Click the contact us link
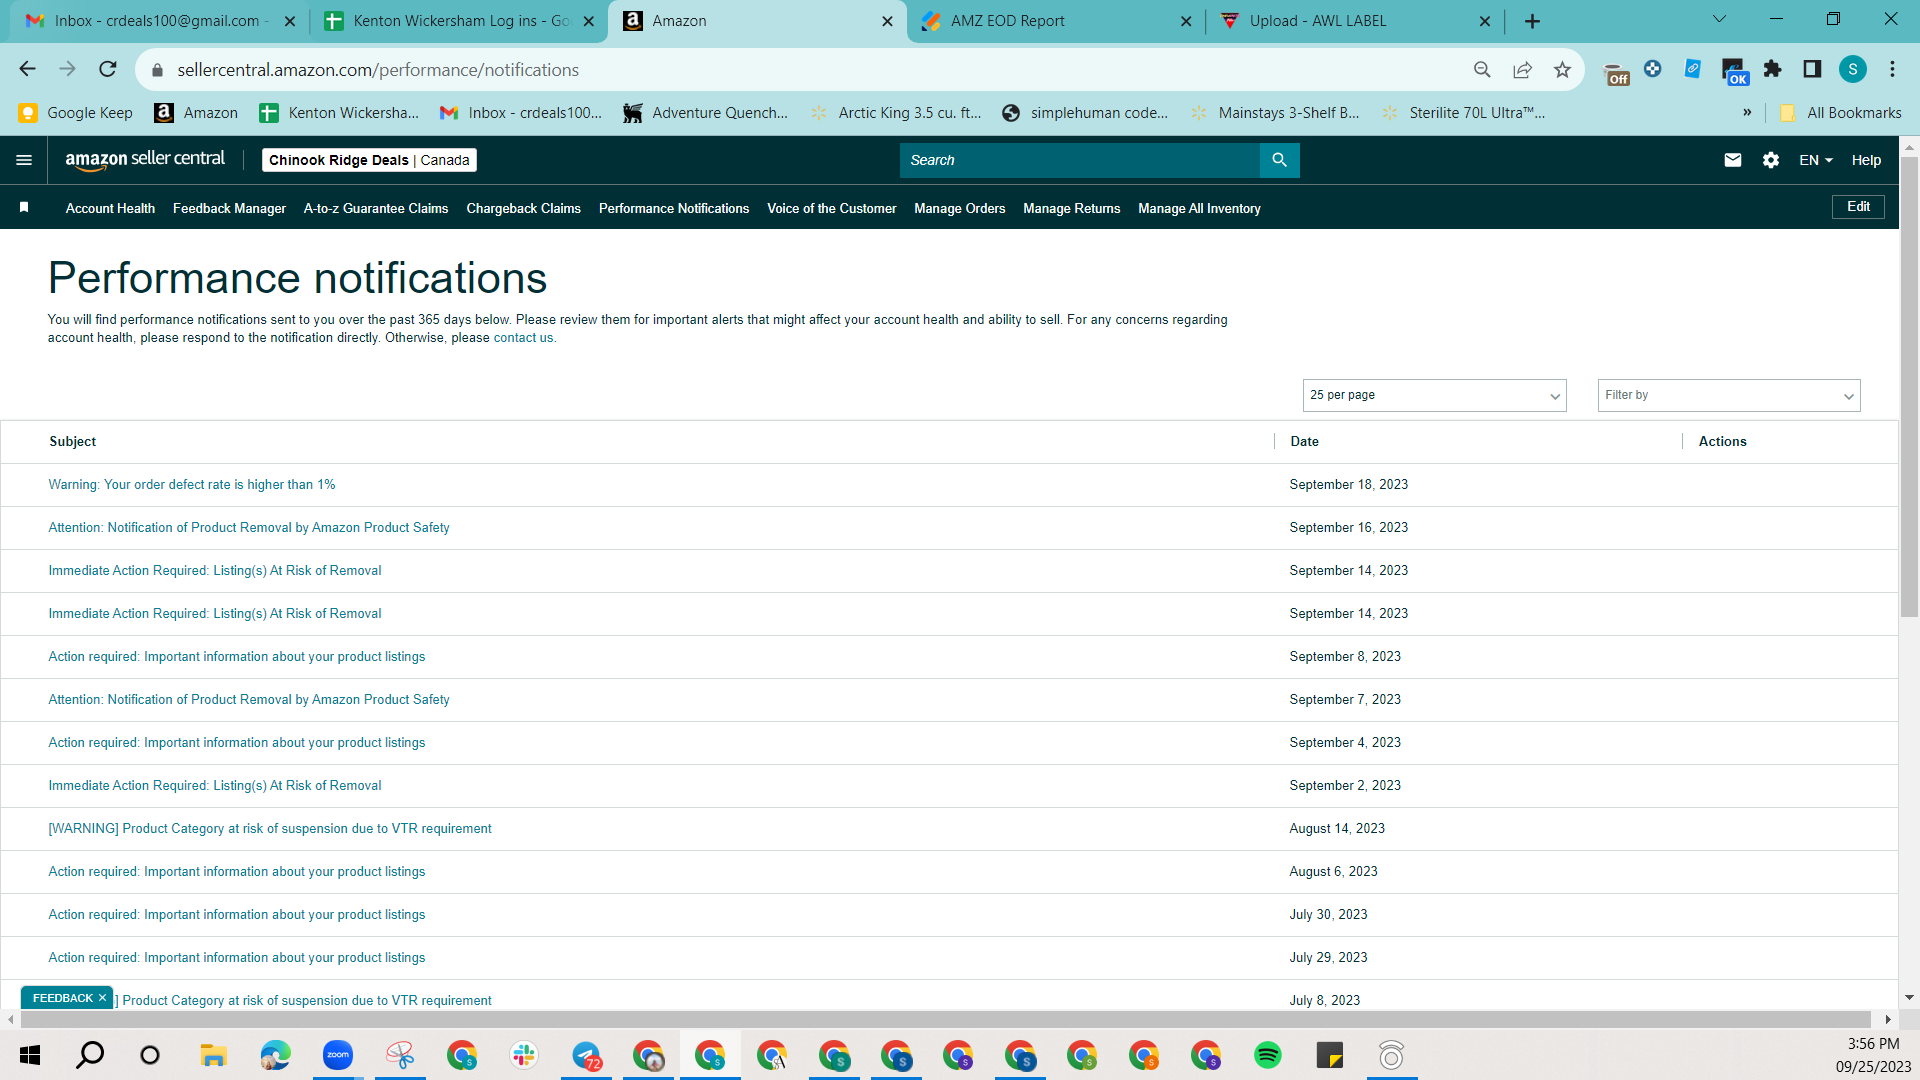This screenshot has height=1080, width=1920. click(x=523, y=338)
